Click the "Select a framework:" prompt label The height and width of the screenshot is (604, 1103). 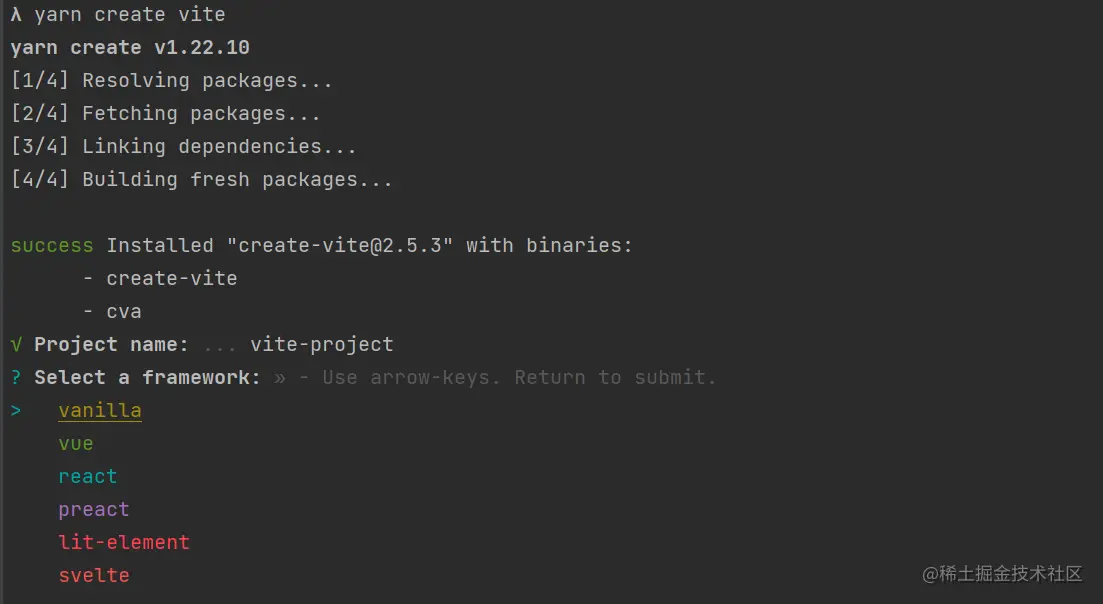(148, 378)
